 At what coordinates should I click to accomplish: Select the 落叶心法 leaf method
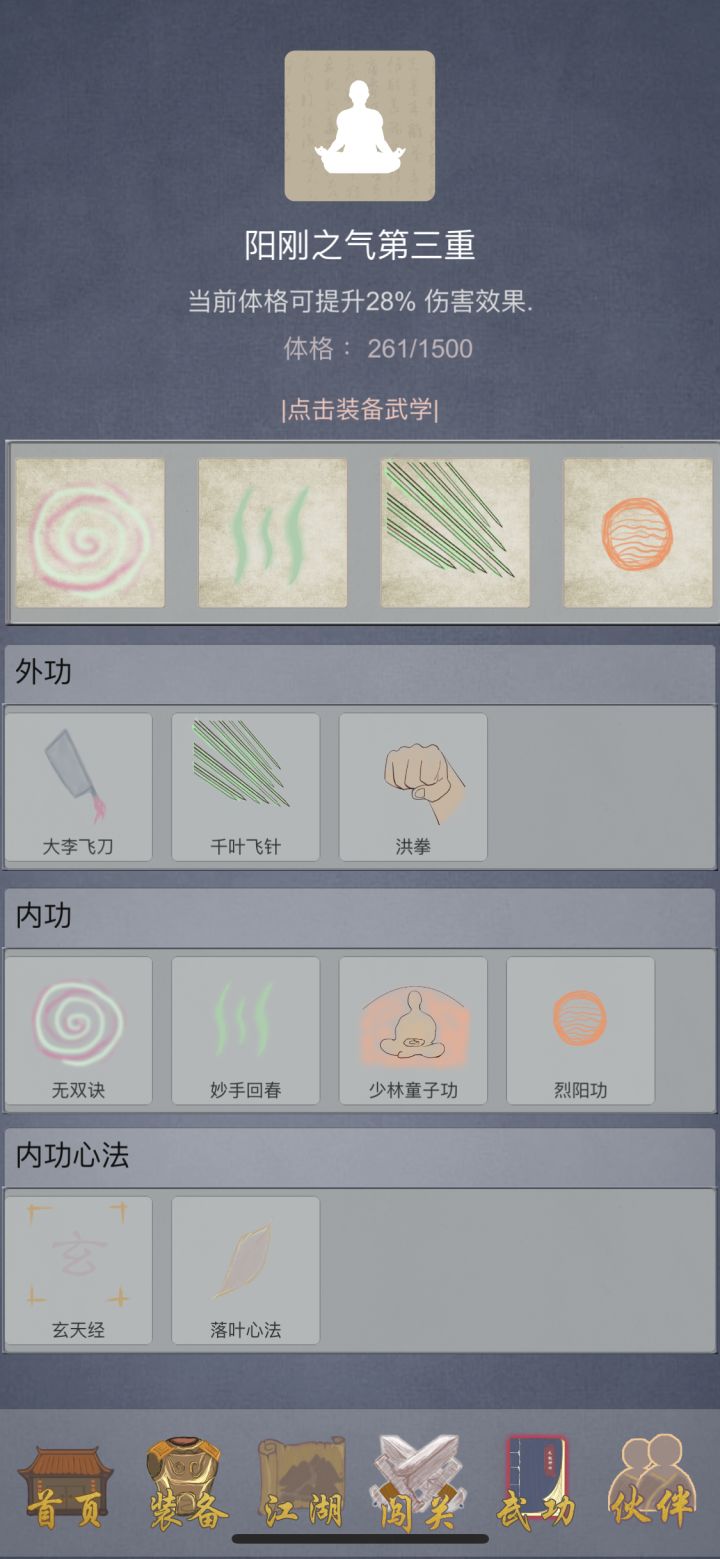coord(246,1271)
